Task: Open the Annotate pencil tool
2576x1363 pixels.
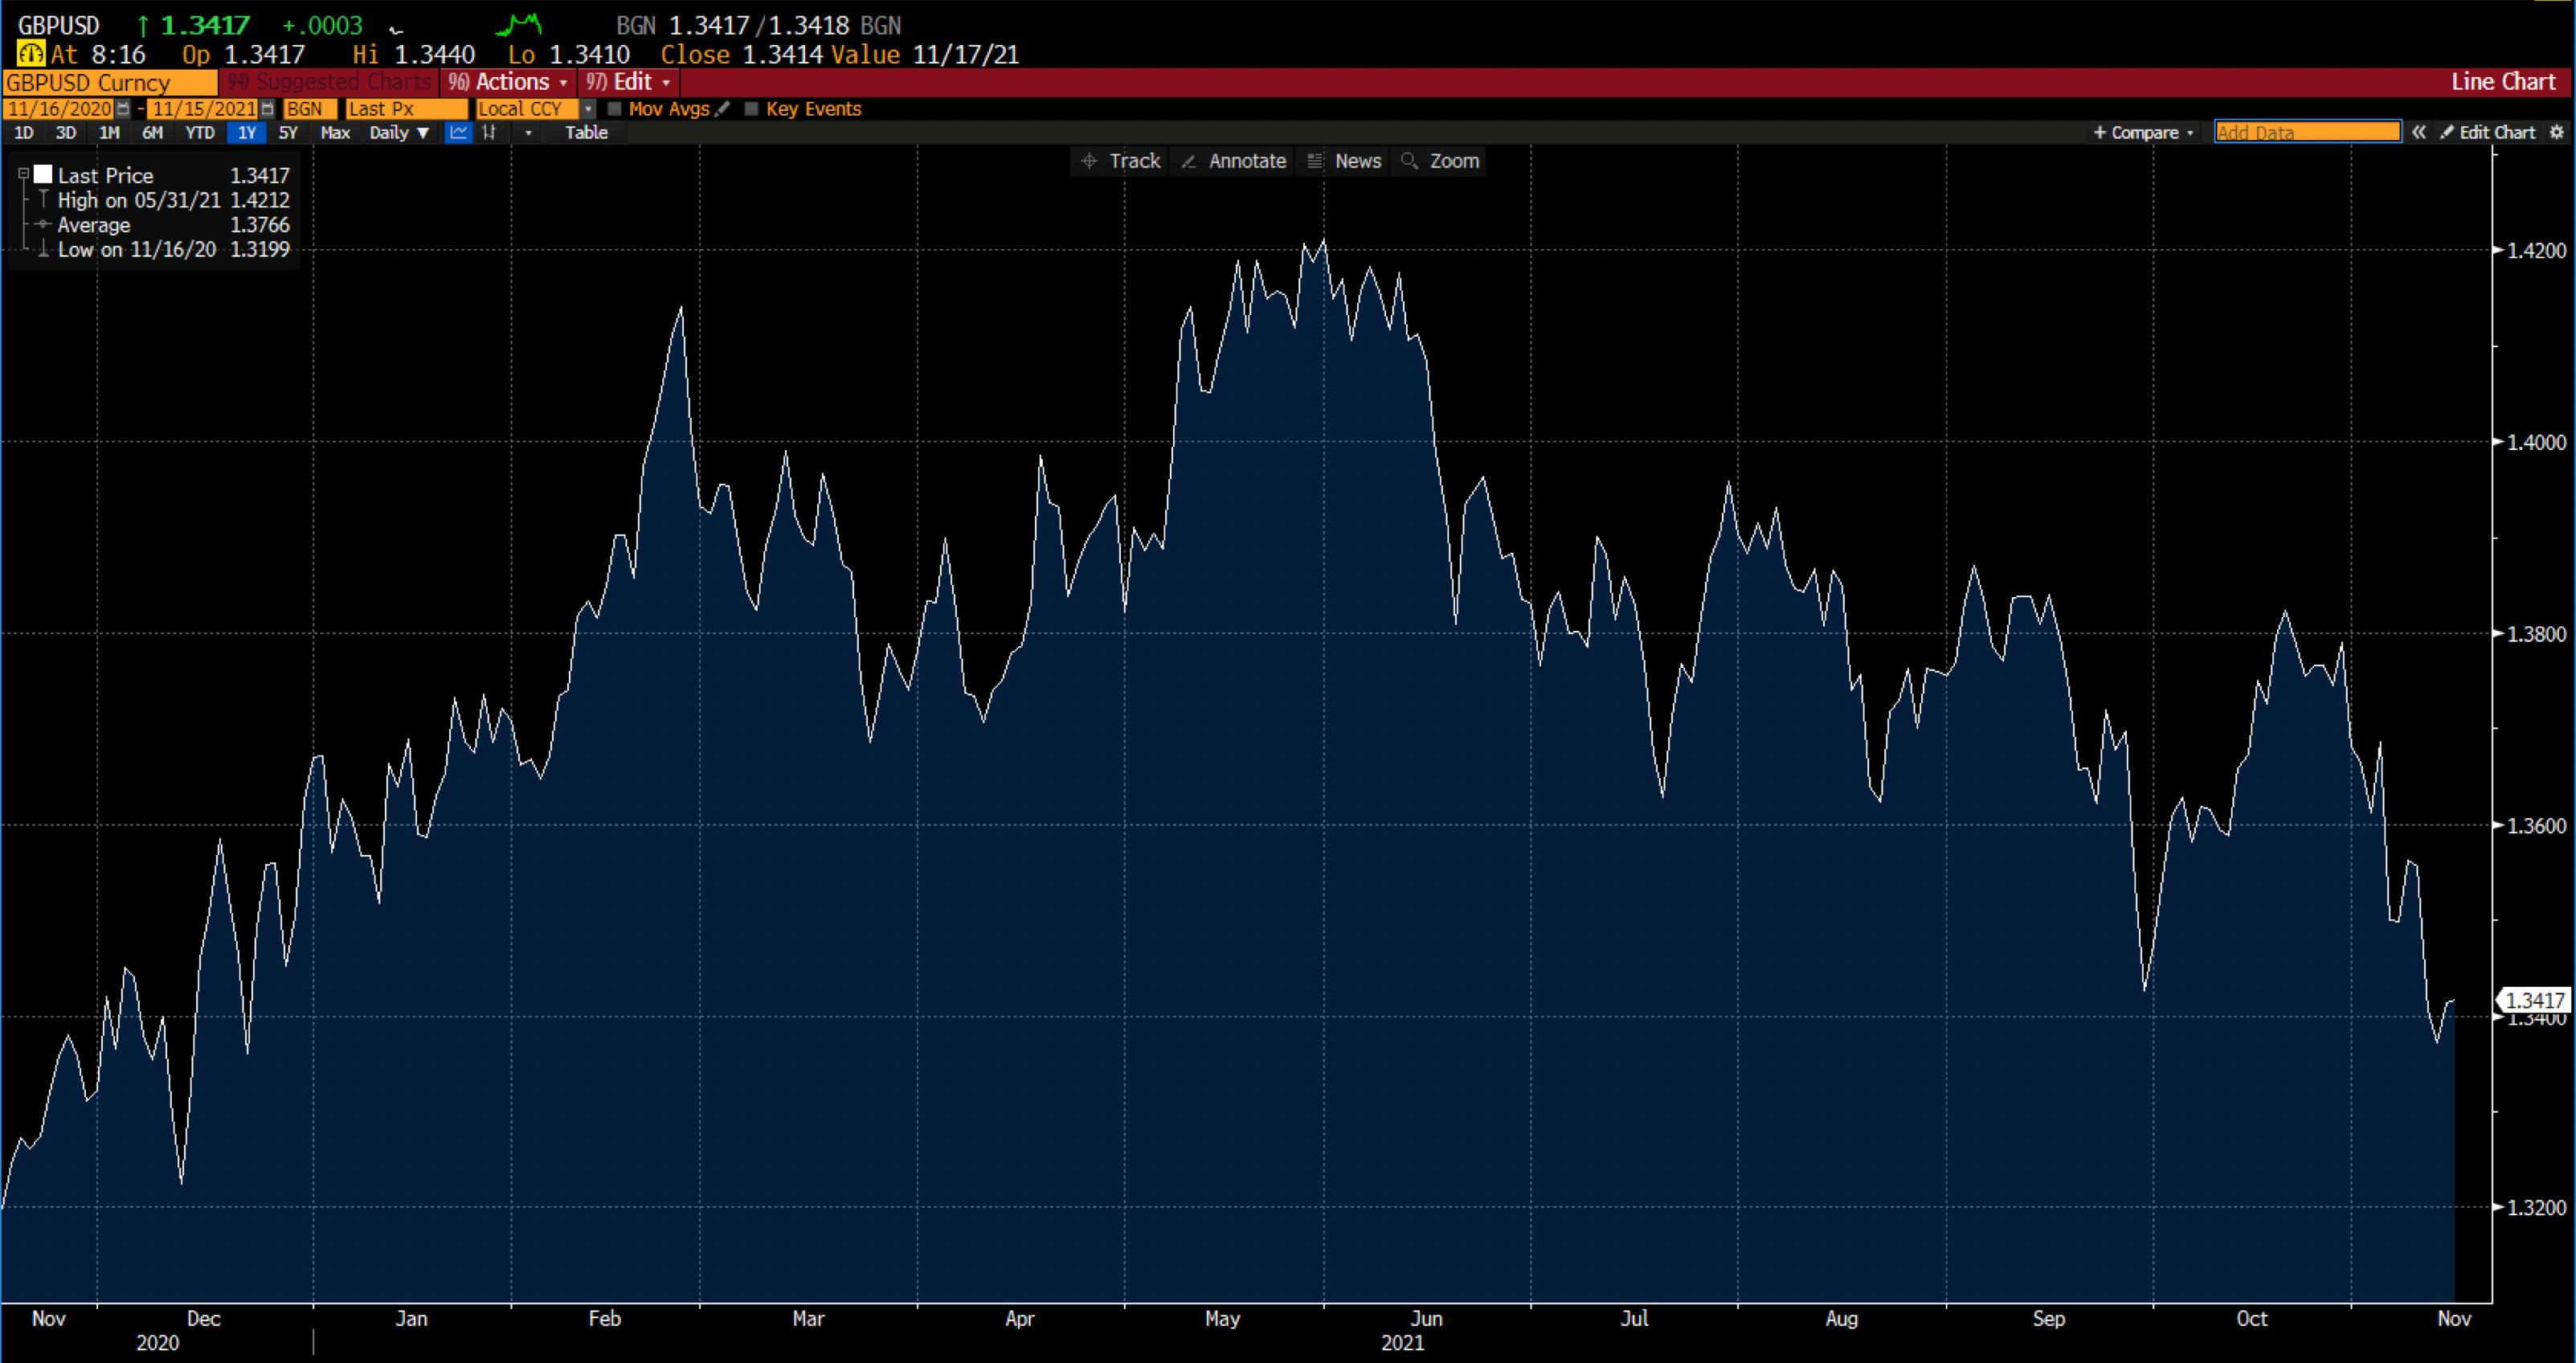Action: click(x=1232, y=161)
